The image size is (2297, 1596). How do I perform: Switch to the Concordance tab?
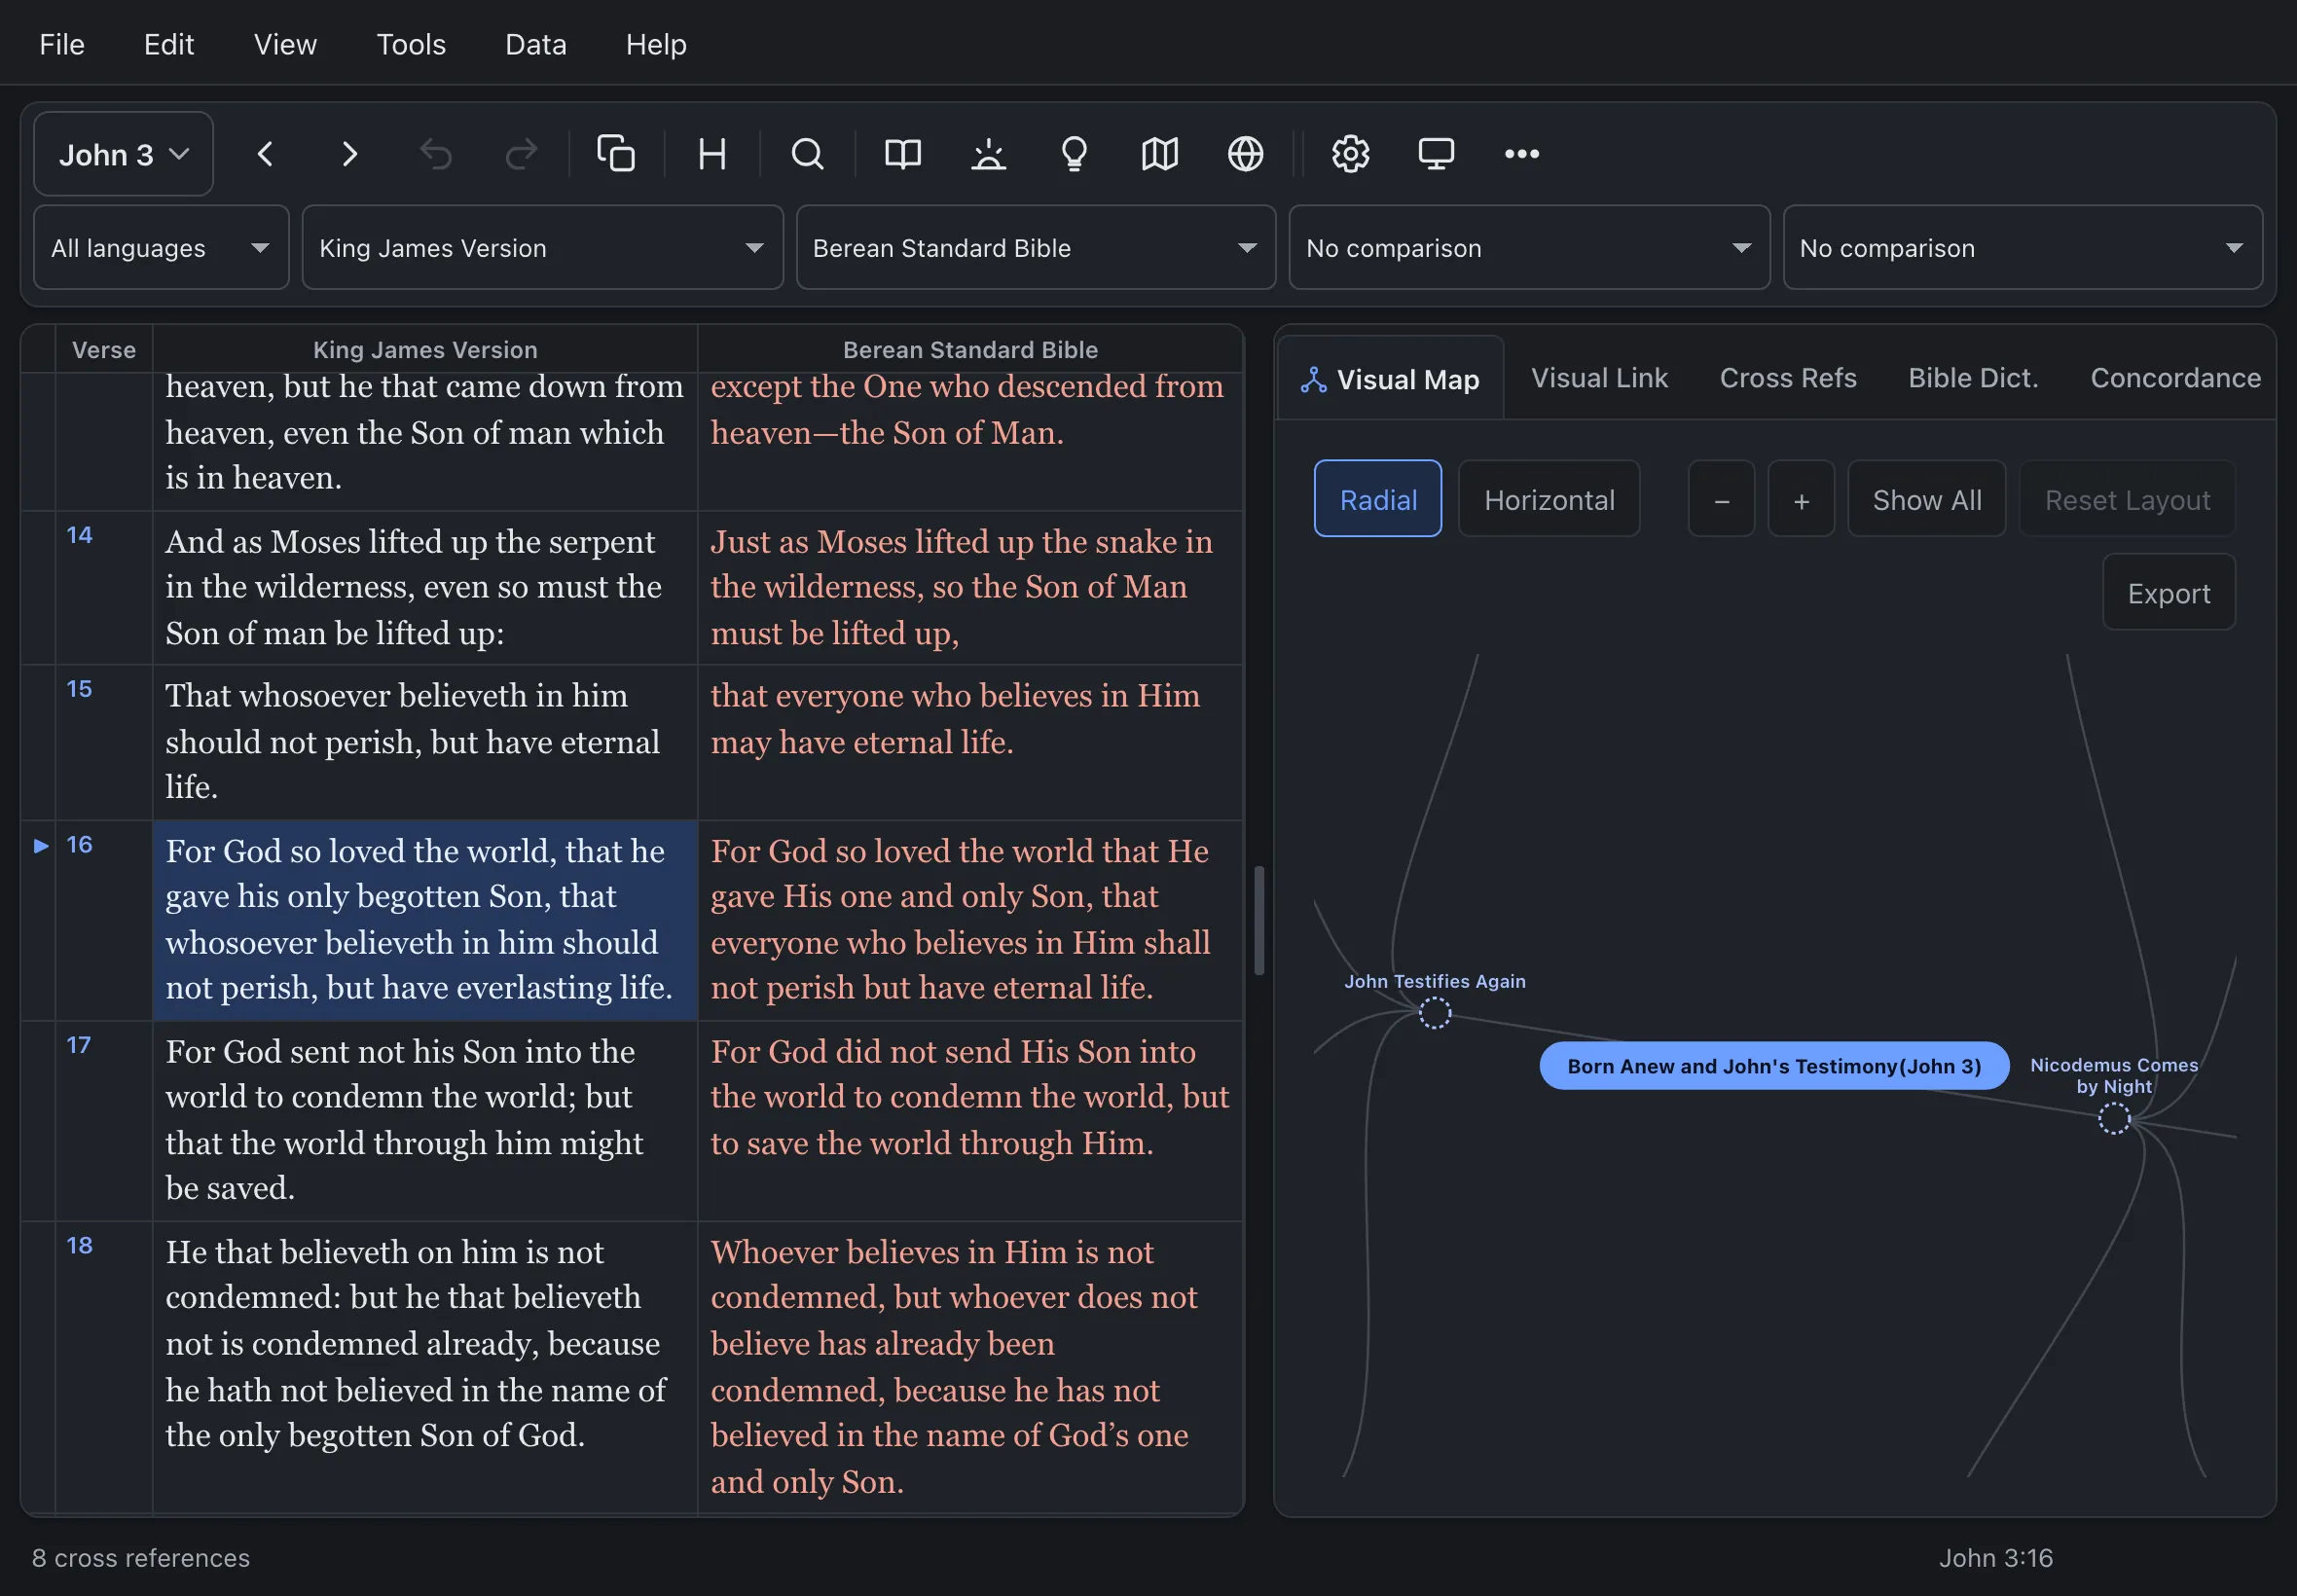coord(2175,378)
